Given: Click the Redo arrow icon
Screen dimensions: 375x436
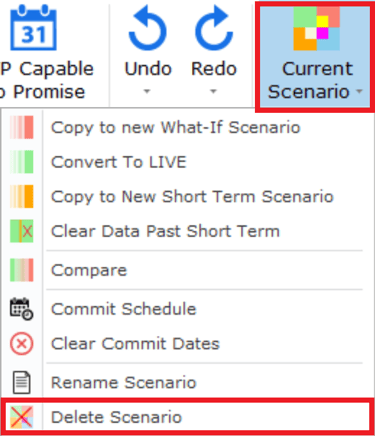Looking at the screenshot, I should coord(214,27).
